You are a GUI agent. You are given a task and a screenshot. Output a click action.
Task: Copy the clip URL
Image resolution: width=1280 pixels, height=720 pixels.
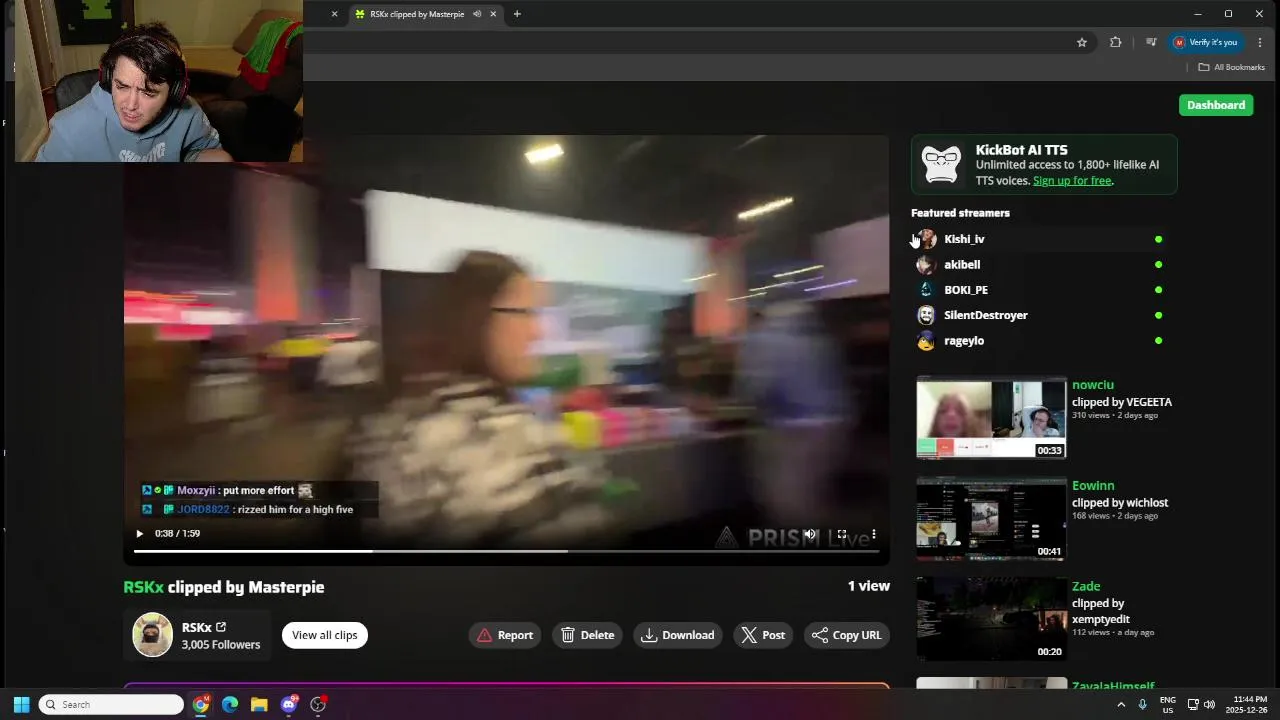pyautogui.click(x=847, y=635)
